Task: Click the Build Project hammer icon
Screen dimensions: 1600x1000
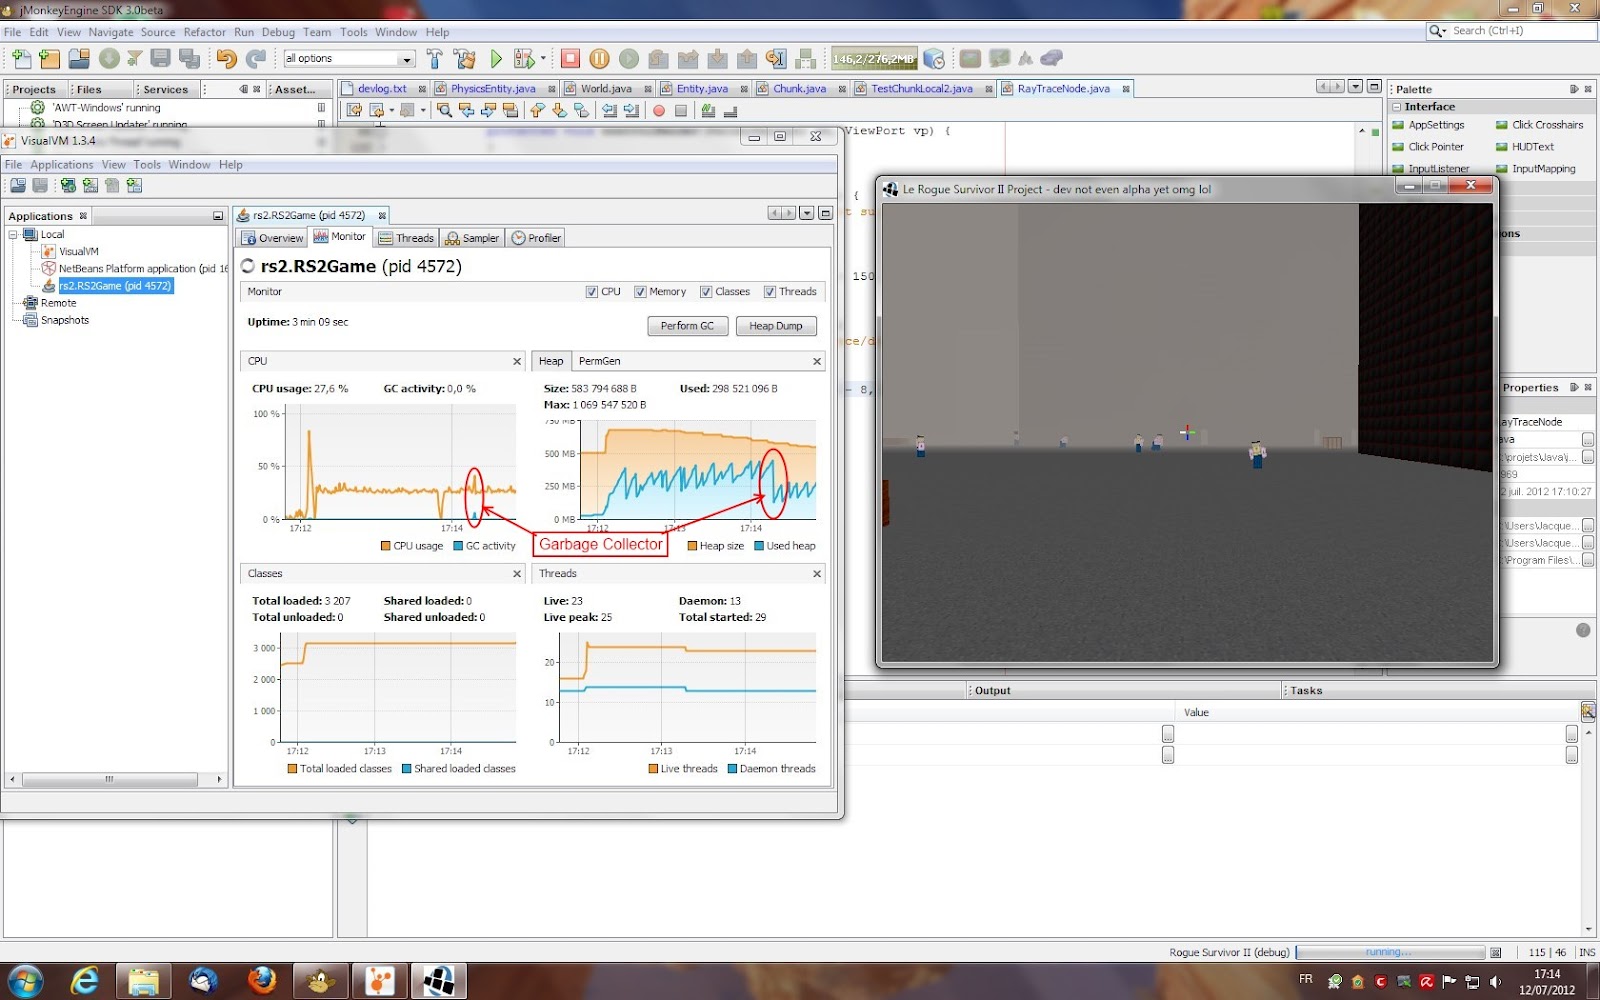Action: pos(434,59)
